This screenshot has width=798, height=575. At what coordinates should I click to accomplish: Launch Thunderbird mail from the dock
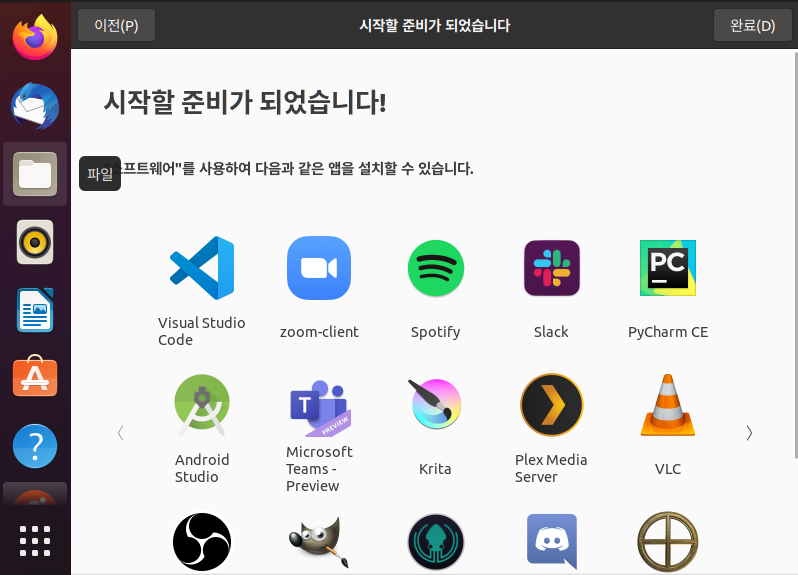(x=35, y=106)
